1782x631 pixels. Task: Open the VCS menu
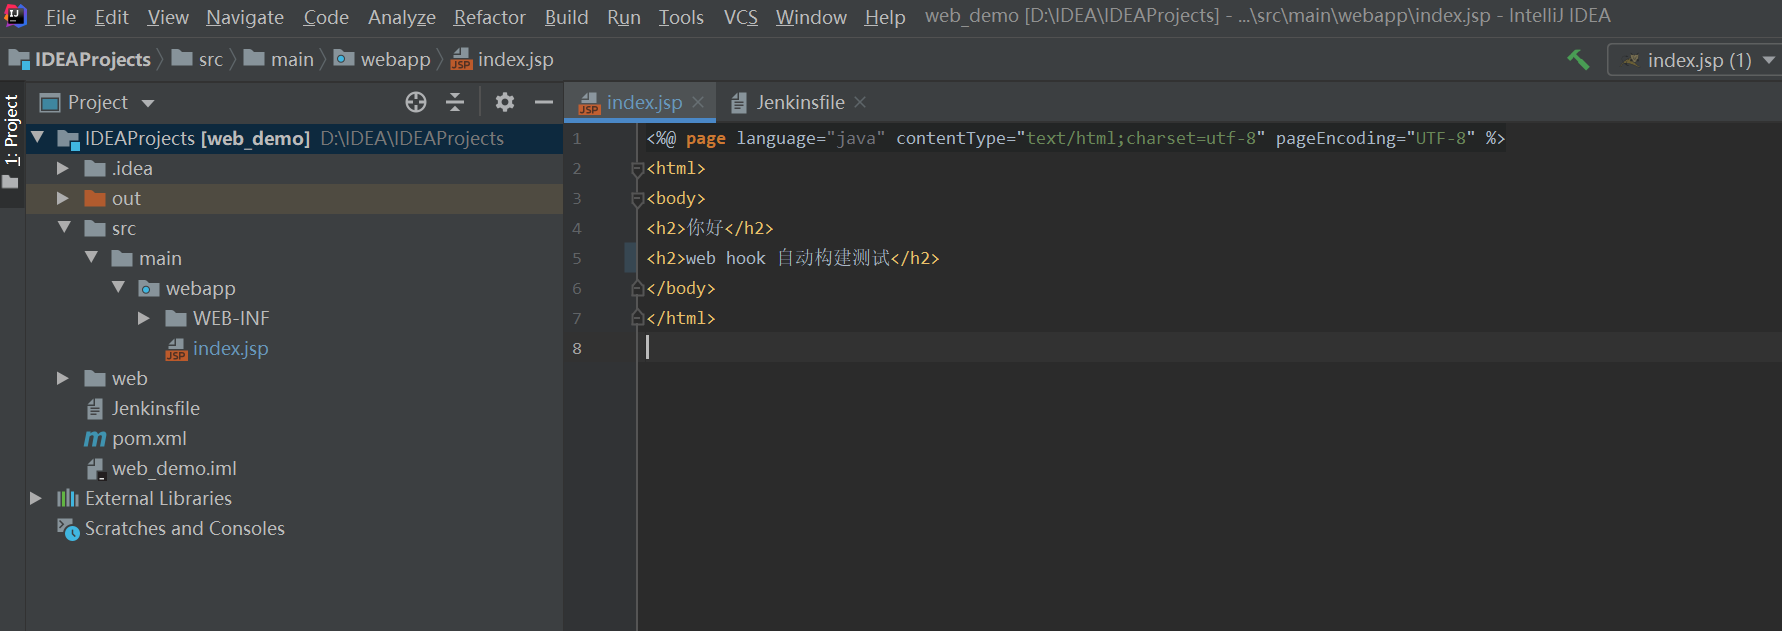(741, 17)
